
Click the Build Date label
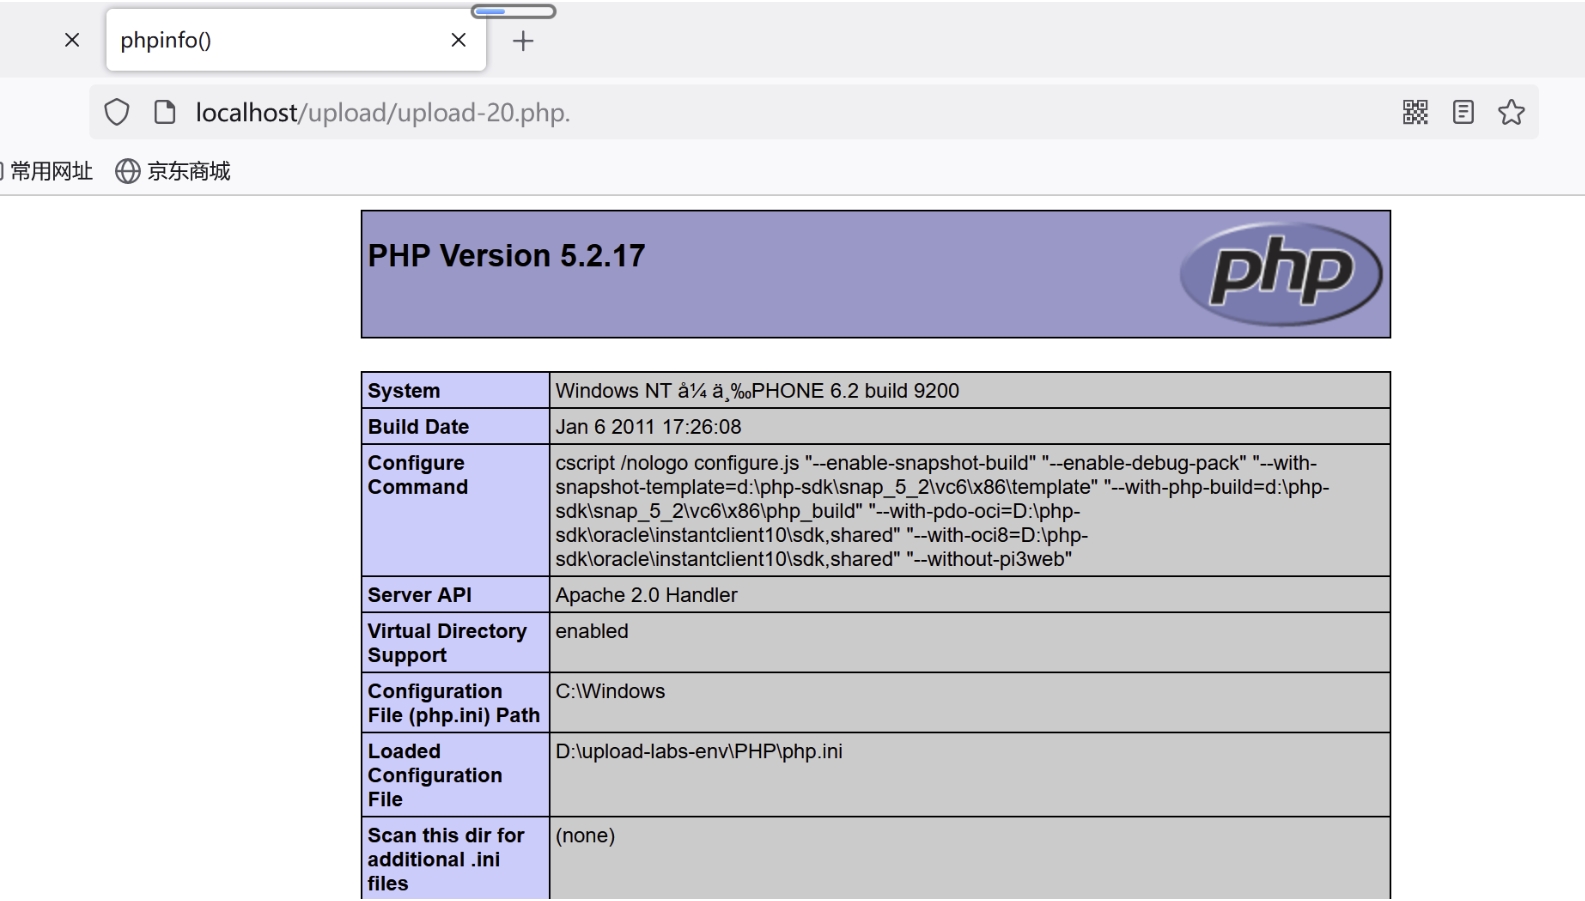[x=418, y=427]
